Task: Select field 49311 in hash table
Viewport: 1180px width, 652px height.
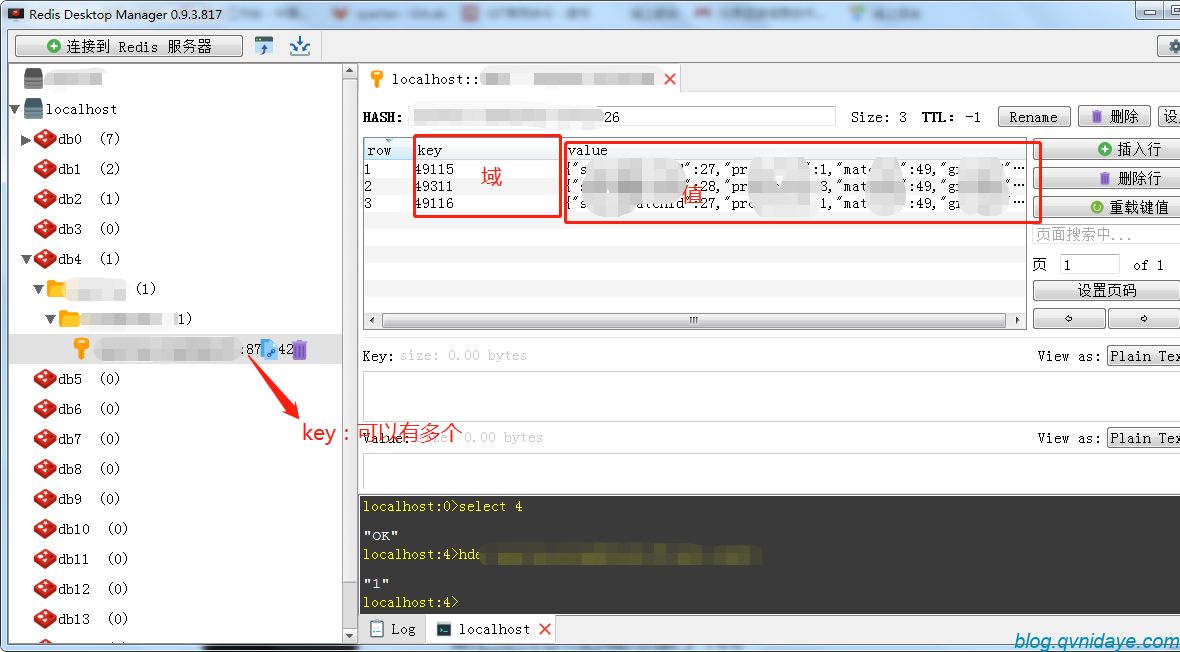Action: tap(434, 186)
